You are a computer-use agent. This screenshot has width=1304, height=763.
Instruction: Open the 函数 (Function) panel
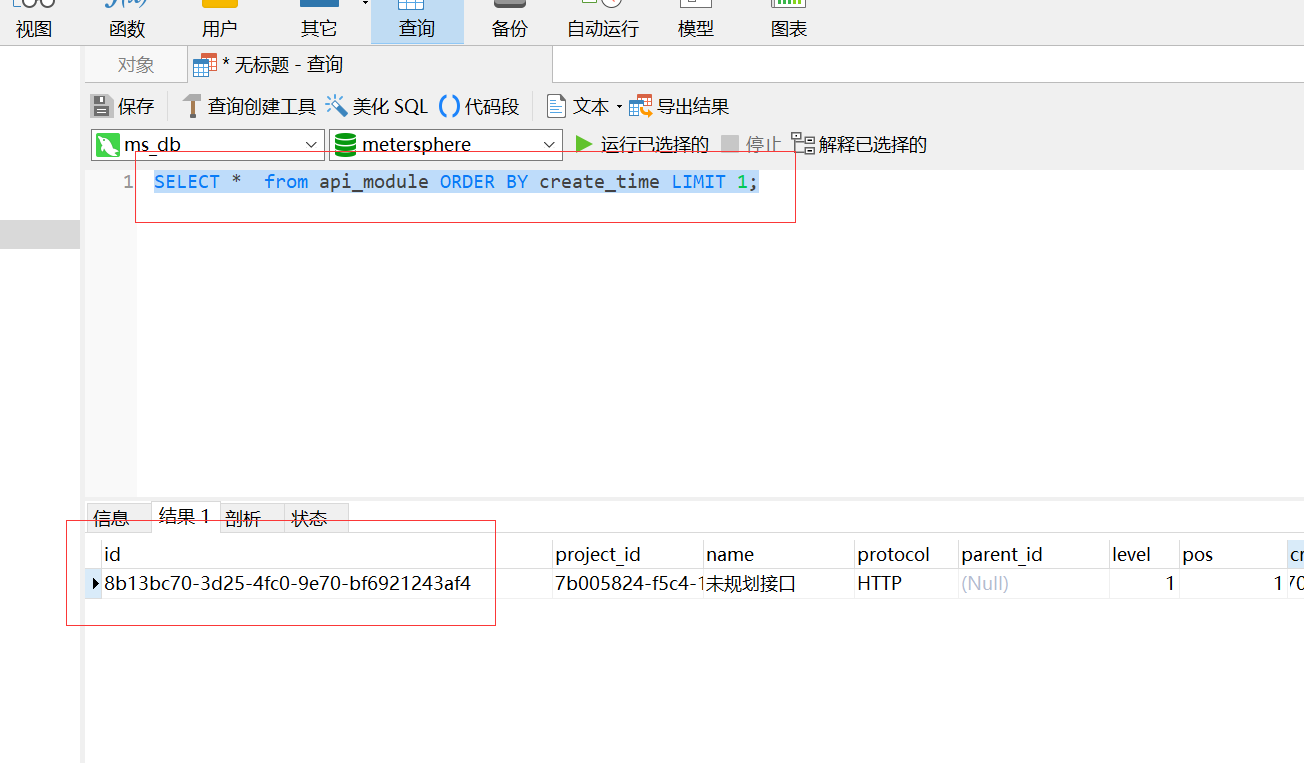click(126, 21)
